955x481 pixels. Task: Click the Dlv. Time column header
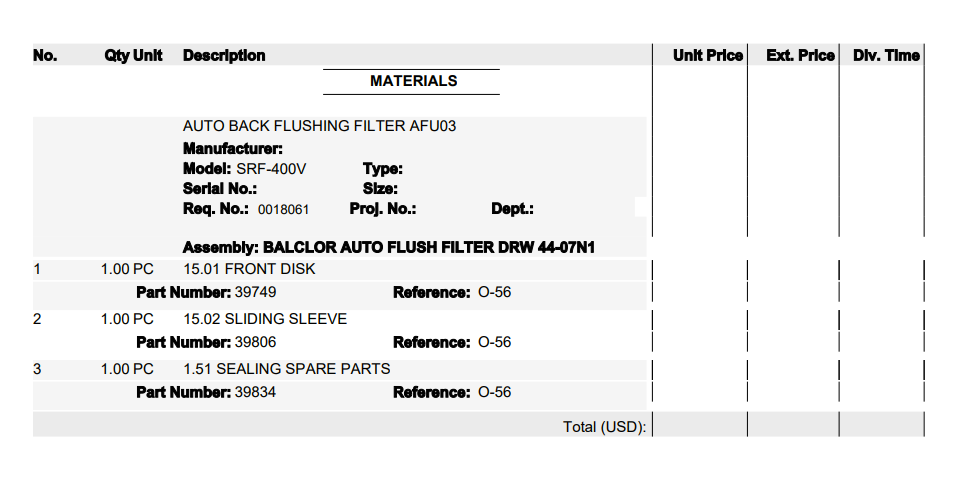click(x=886, y=55)
